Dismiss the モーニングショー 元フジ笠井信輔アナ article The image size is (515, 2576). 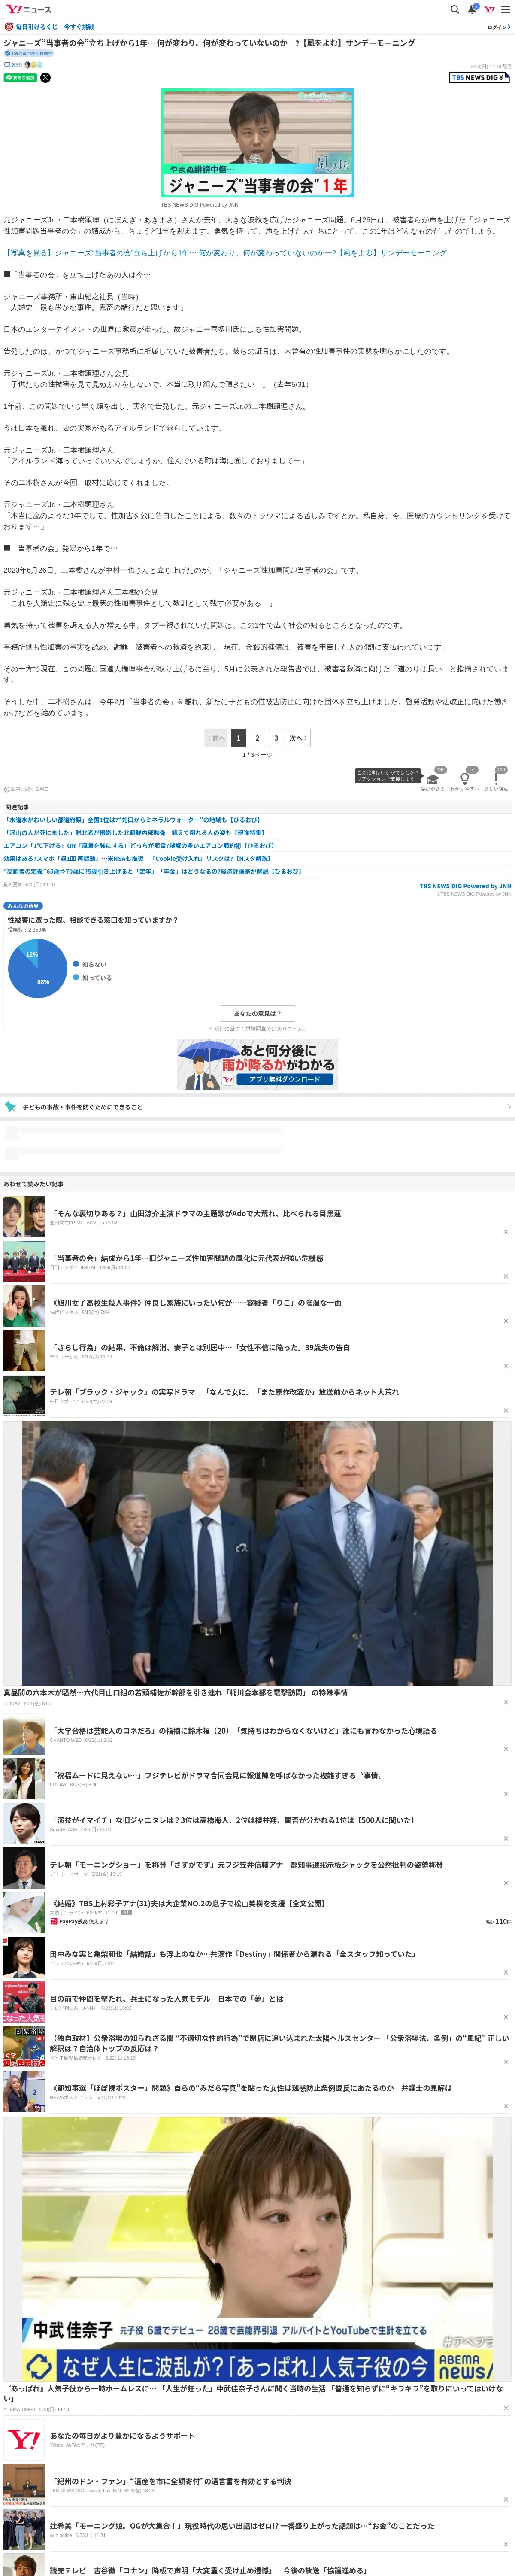pos(505,1883)
